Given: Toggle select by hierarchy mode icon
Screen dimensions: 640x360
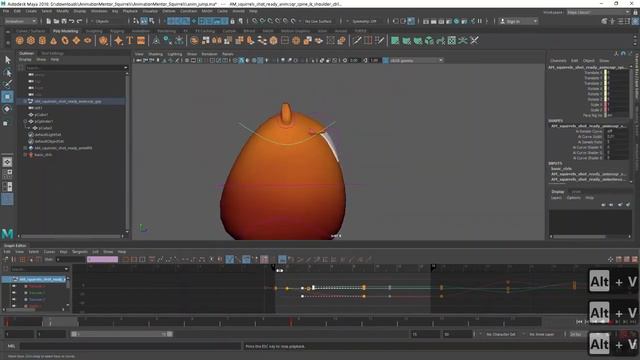Looking at the screenshot, I should [136, 21].
